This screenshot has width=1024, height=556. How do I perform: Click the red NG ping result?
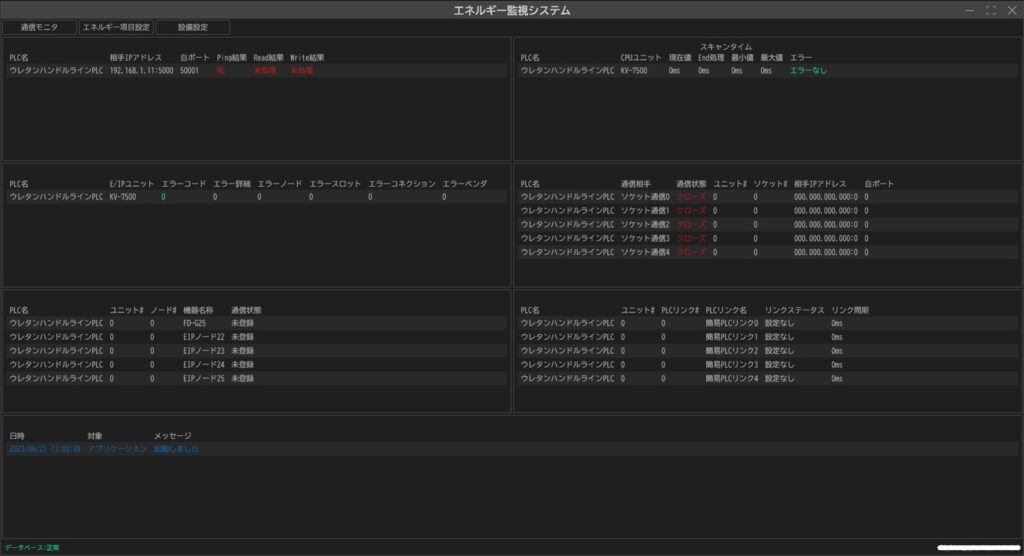pos(221,71)
